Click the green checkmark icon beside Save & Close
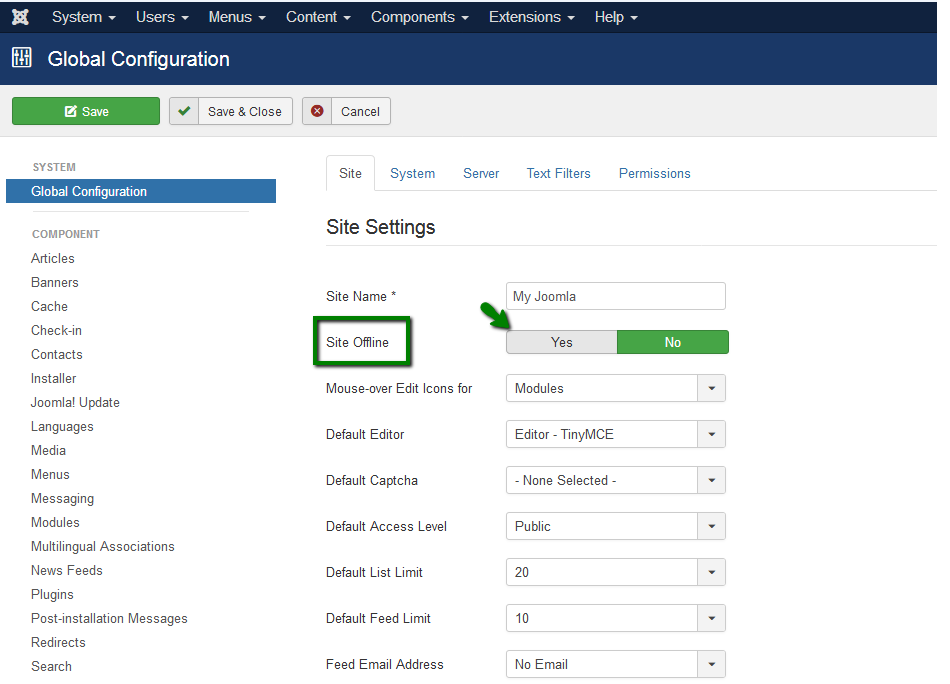 [184, 111]
